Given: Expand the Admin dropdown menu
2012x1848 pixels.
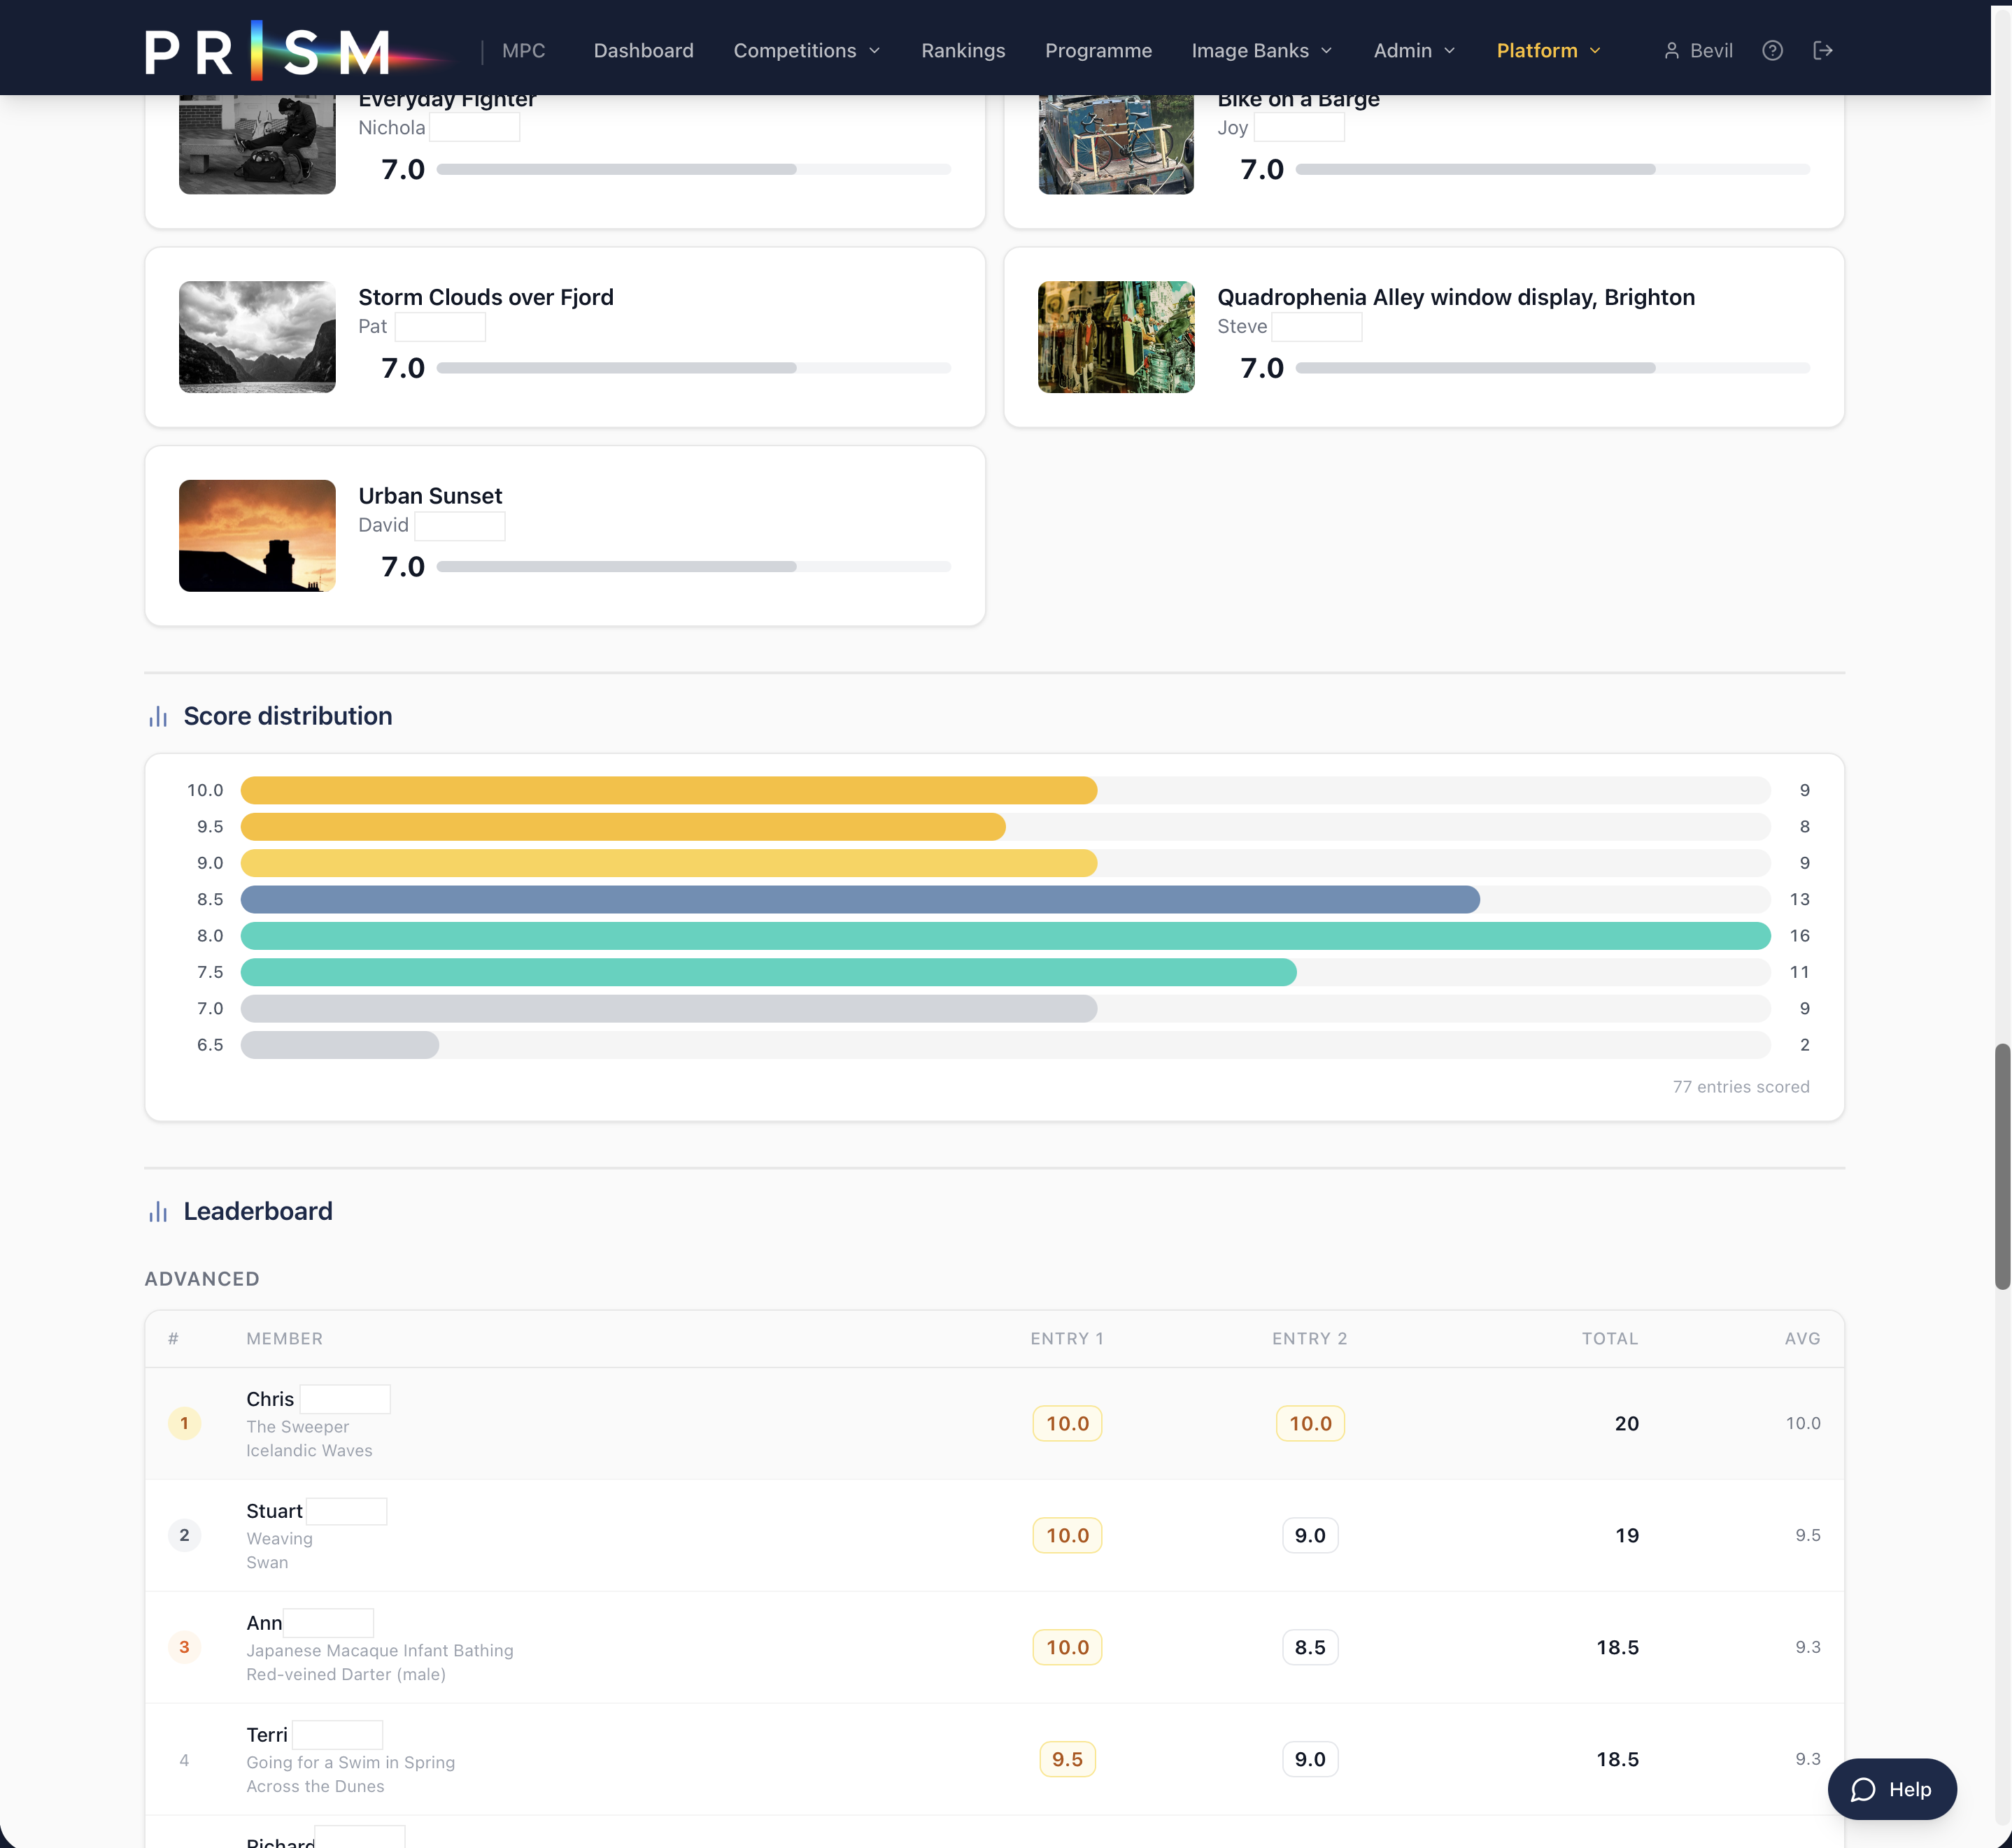Looking at the screenshot, I should click(x=1413, y=50).
